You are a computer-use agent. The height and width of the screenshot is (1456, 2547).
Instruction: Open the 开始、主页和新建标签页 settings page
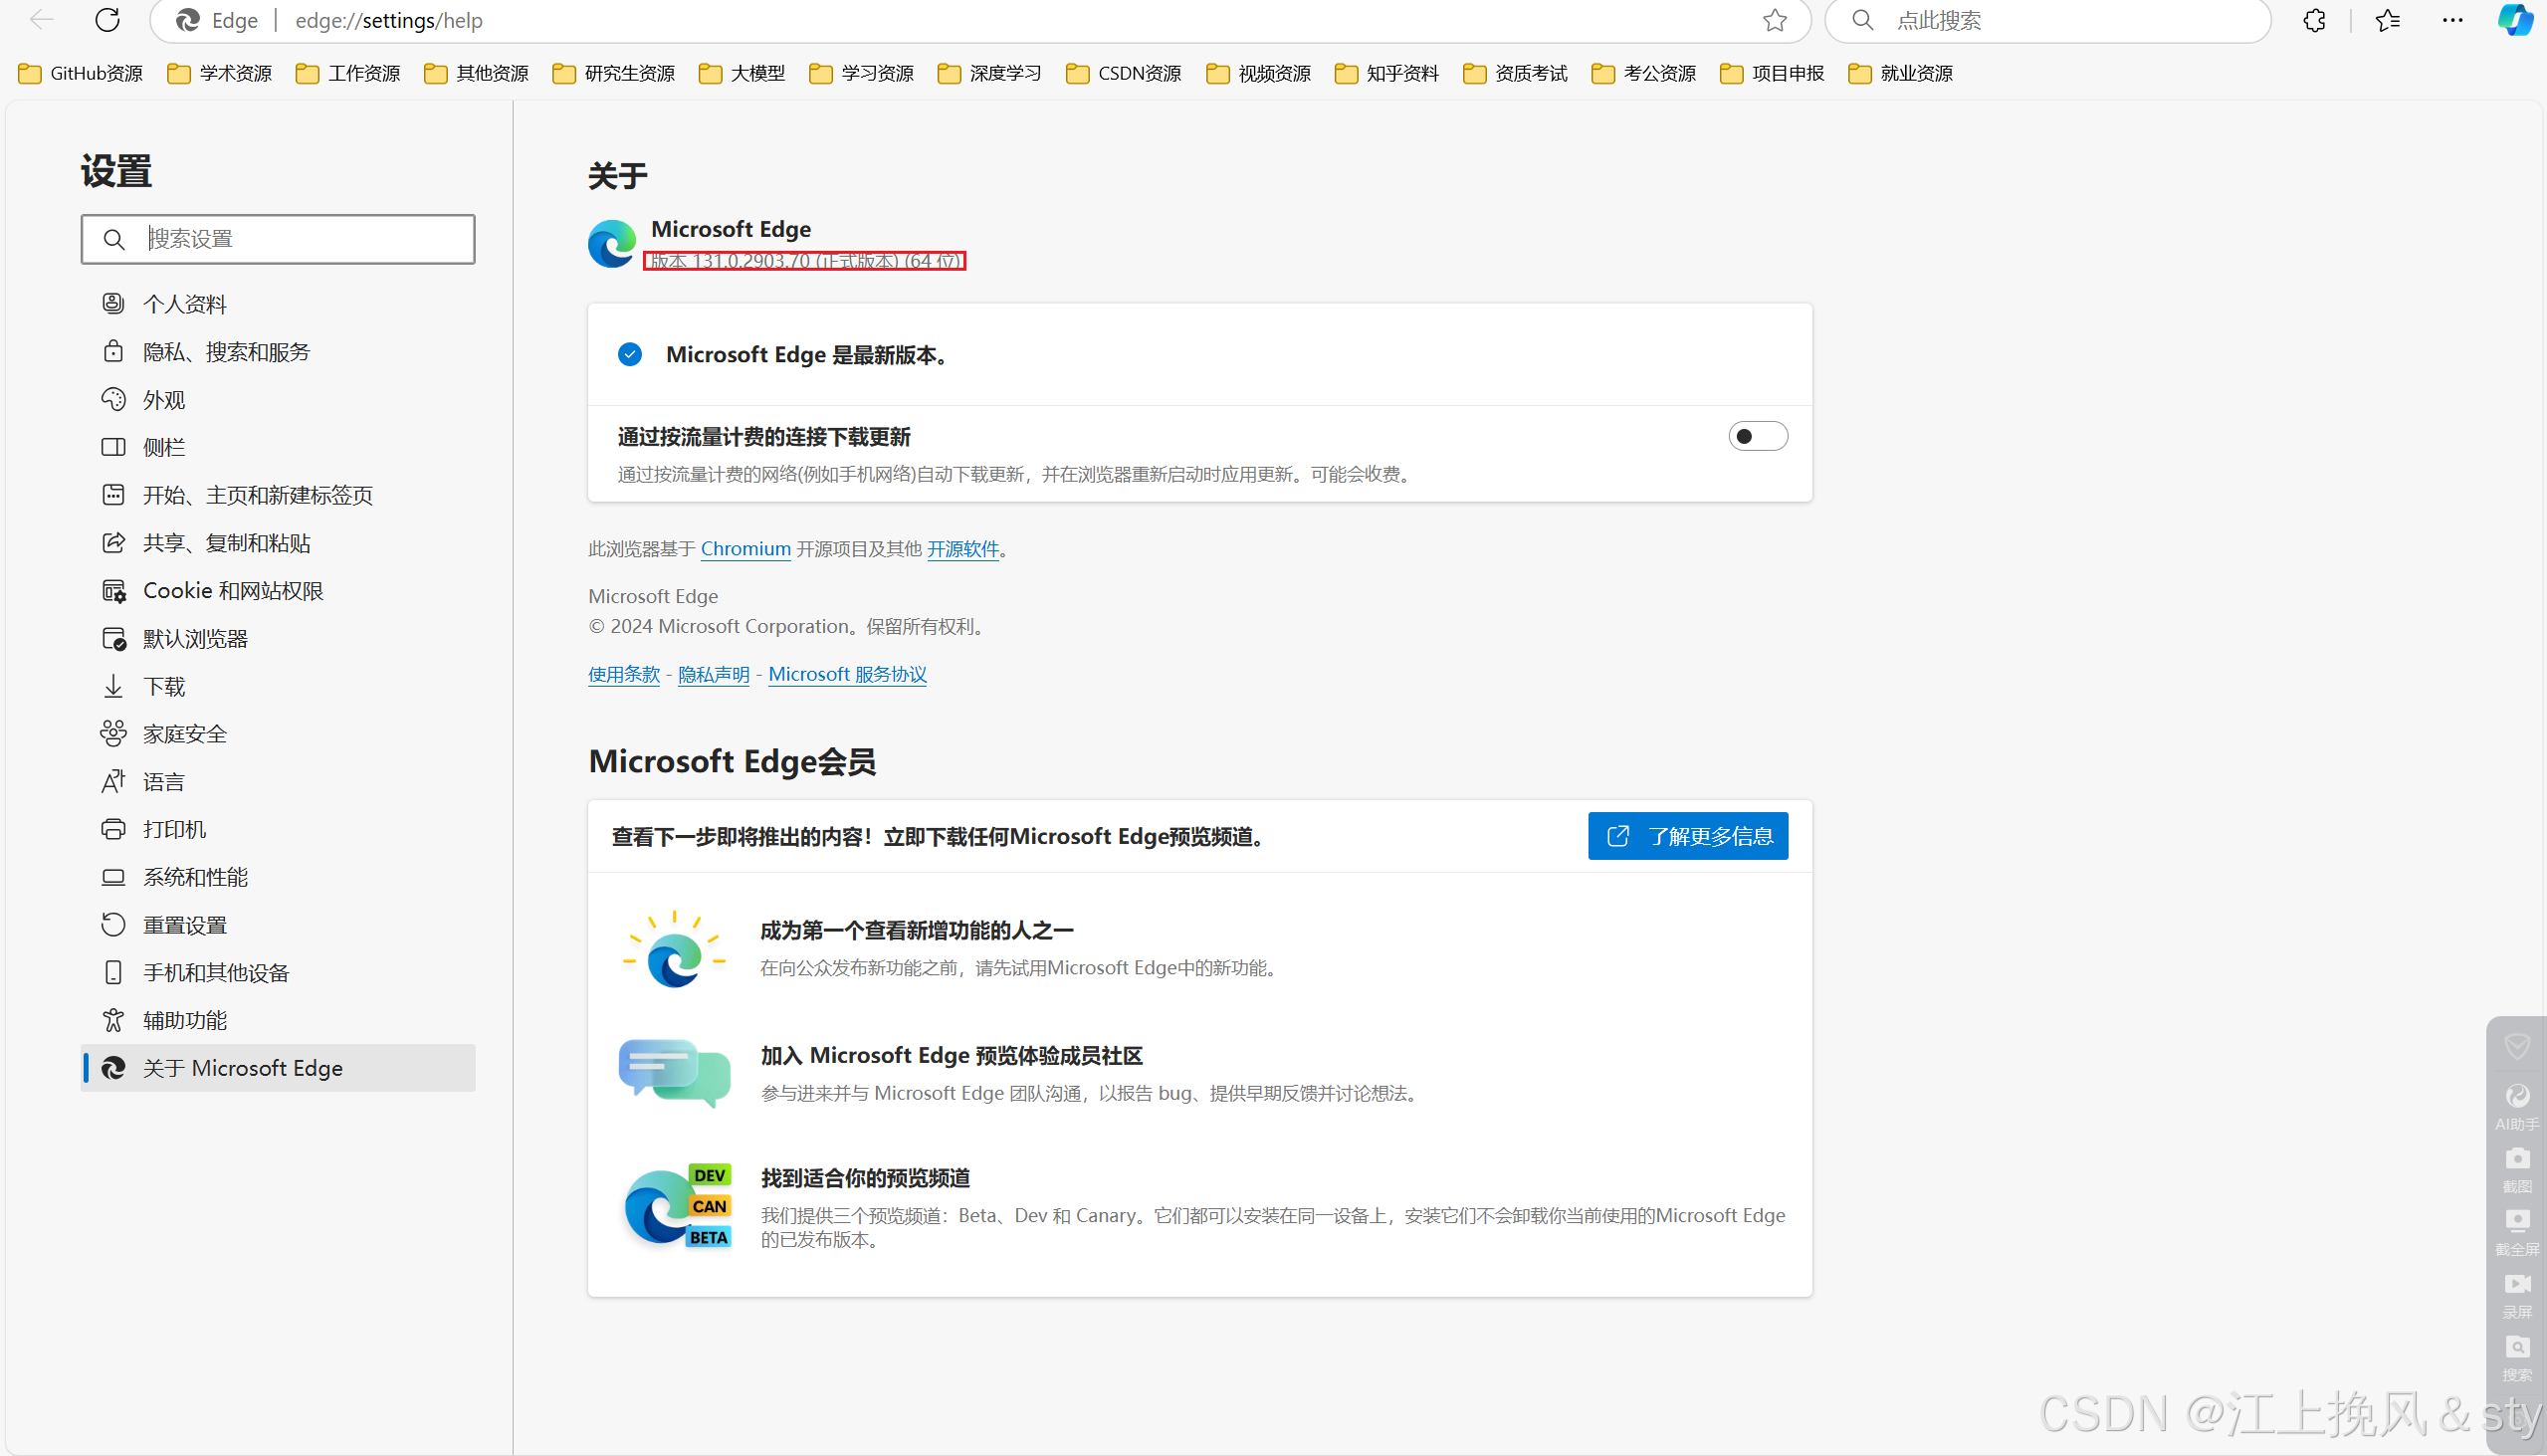pyautogui.click(x=277, y=494)
